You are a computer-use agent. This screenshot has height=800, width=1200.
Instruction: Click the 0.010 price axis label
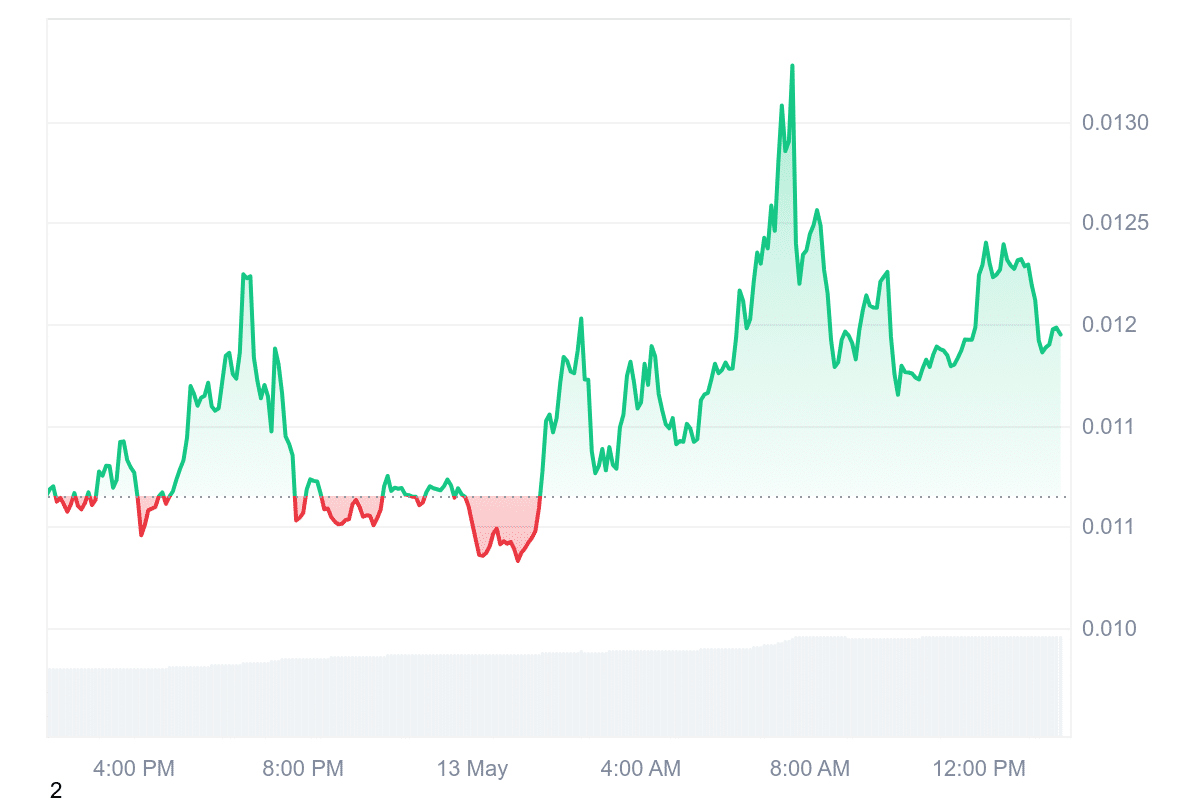pyautogui.click(x=1110, y=628)
